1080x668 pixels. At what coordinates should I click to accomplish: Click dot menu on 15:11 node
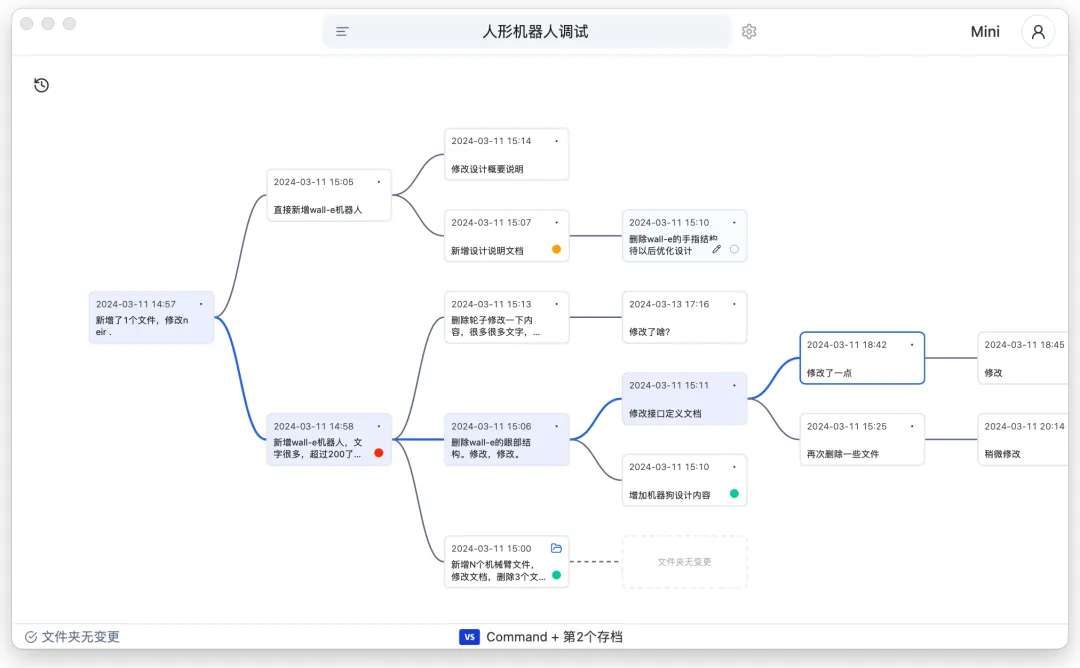tap(734, 386)
